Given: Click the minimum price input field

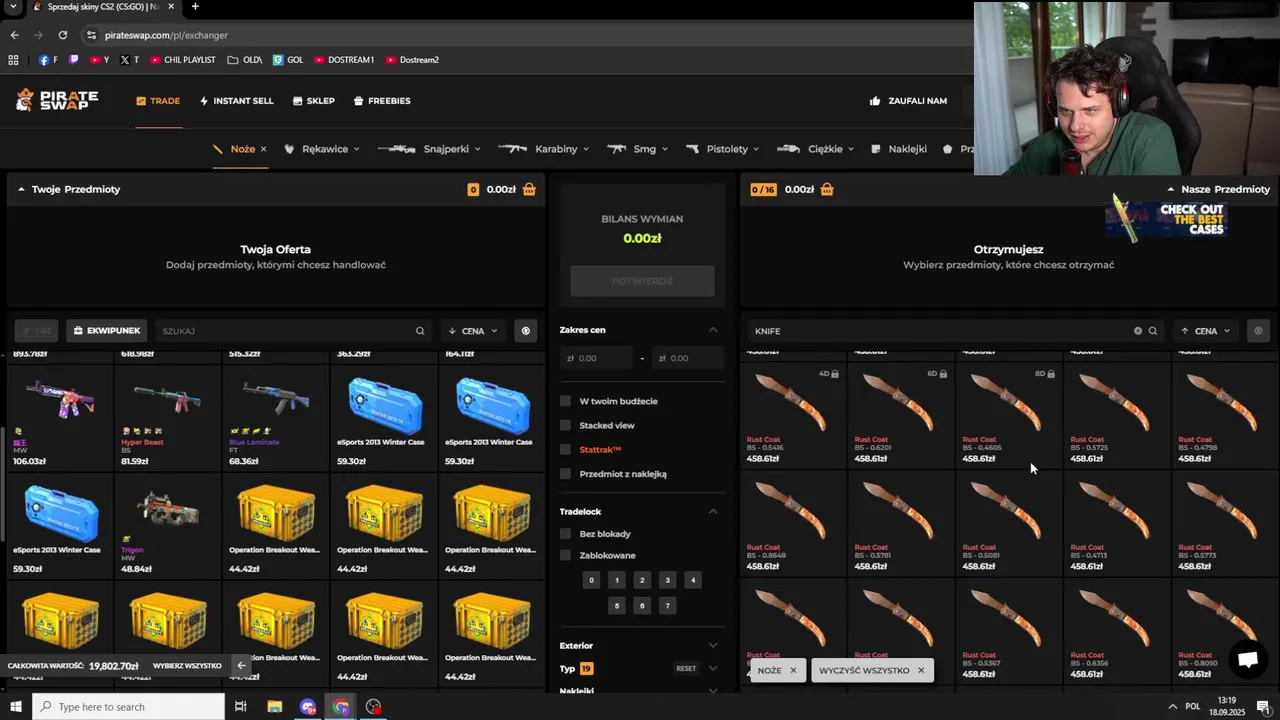Looking at the screenshot, I should tap(597, 358).
